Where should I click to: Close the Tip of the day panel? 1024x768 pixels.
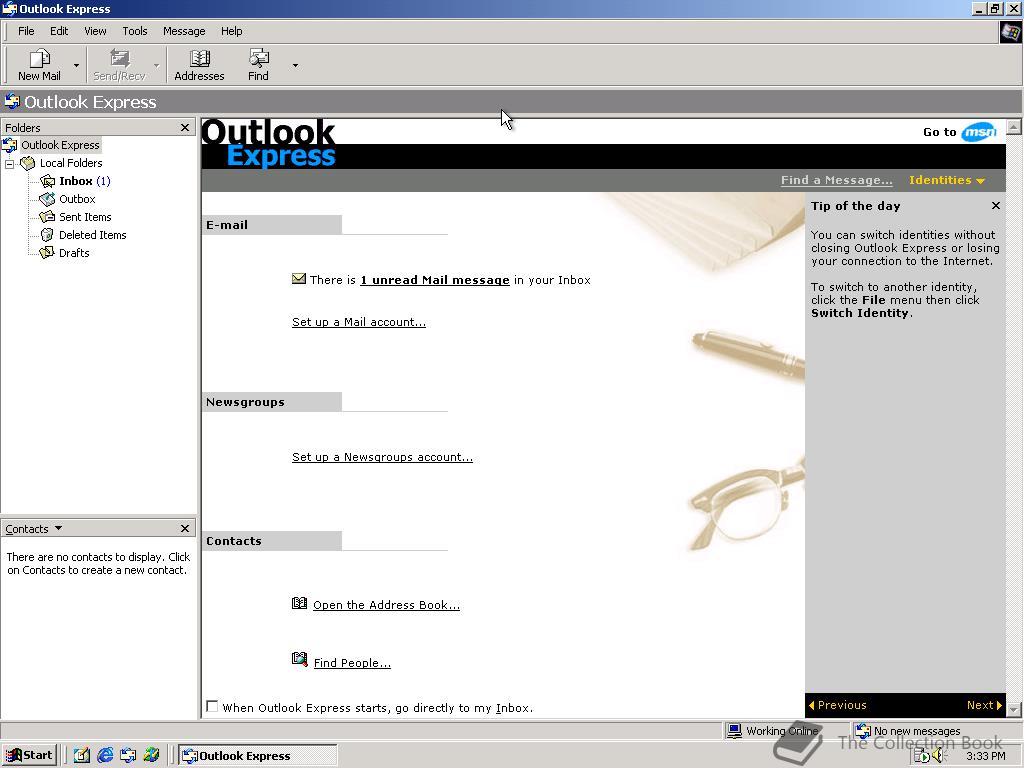click(996, 206)
